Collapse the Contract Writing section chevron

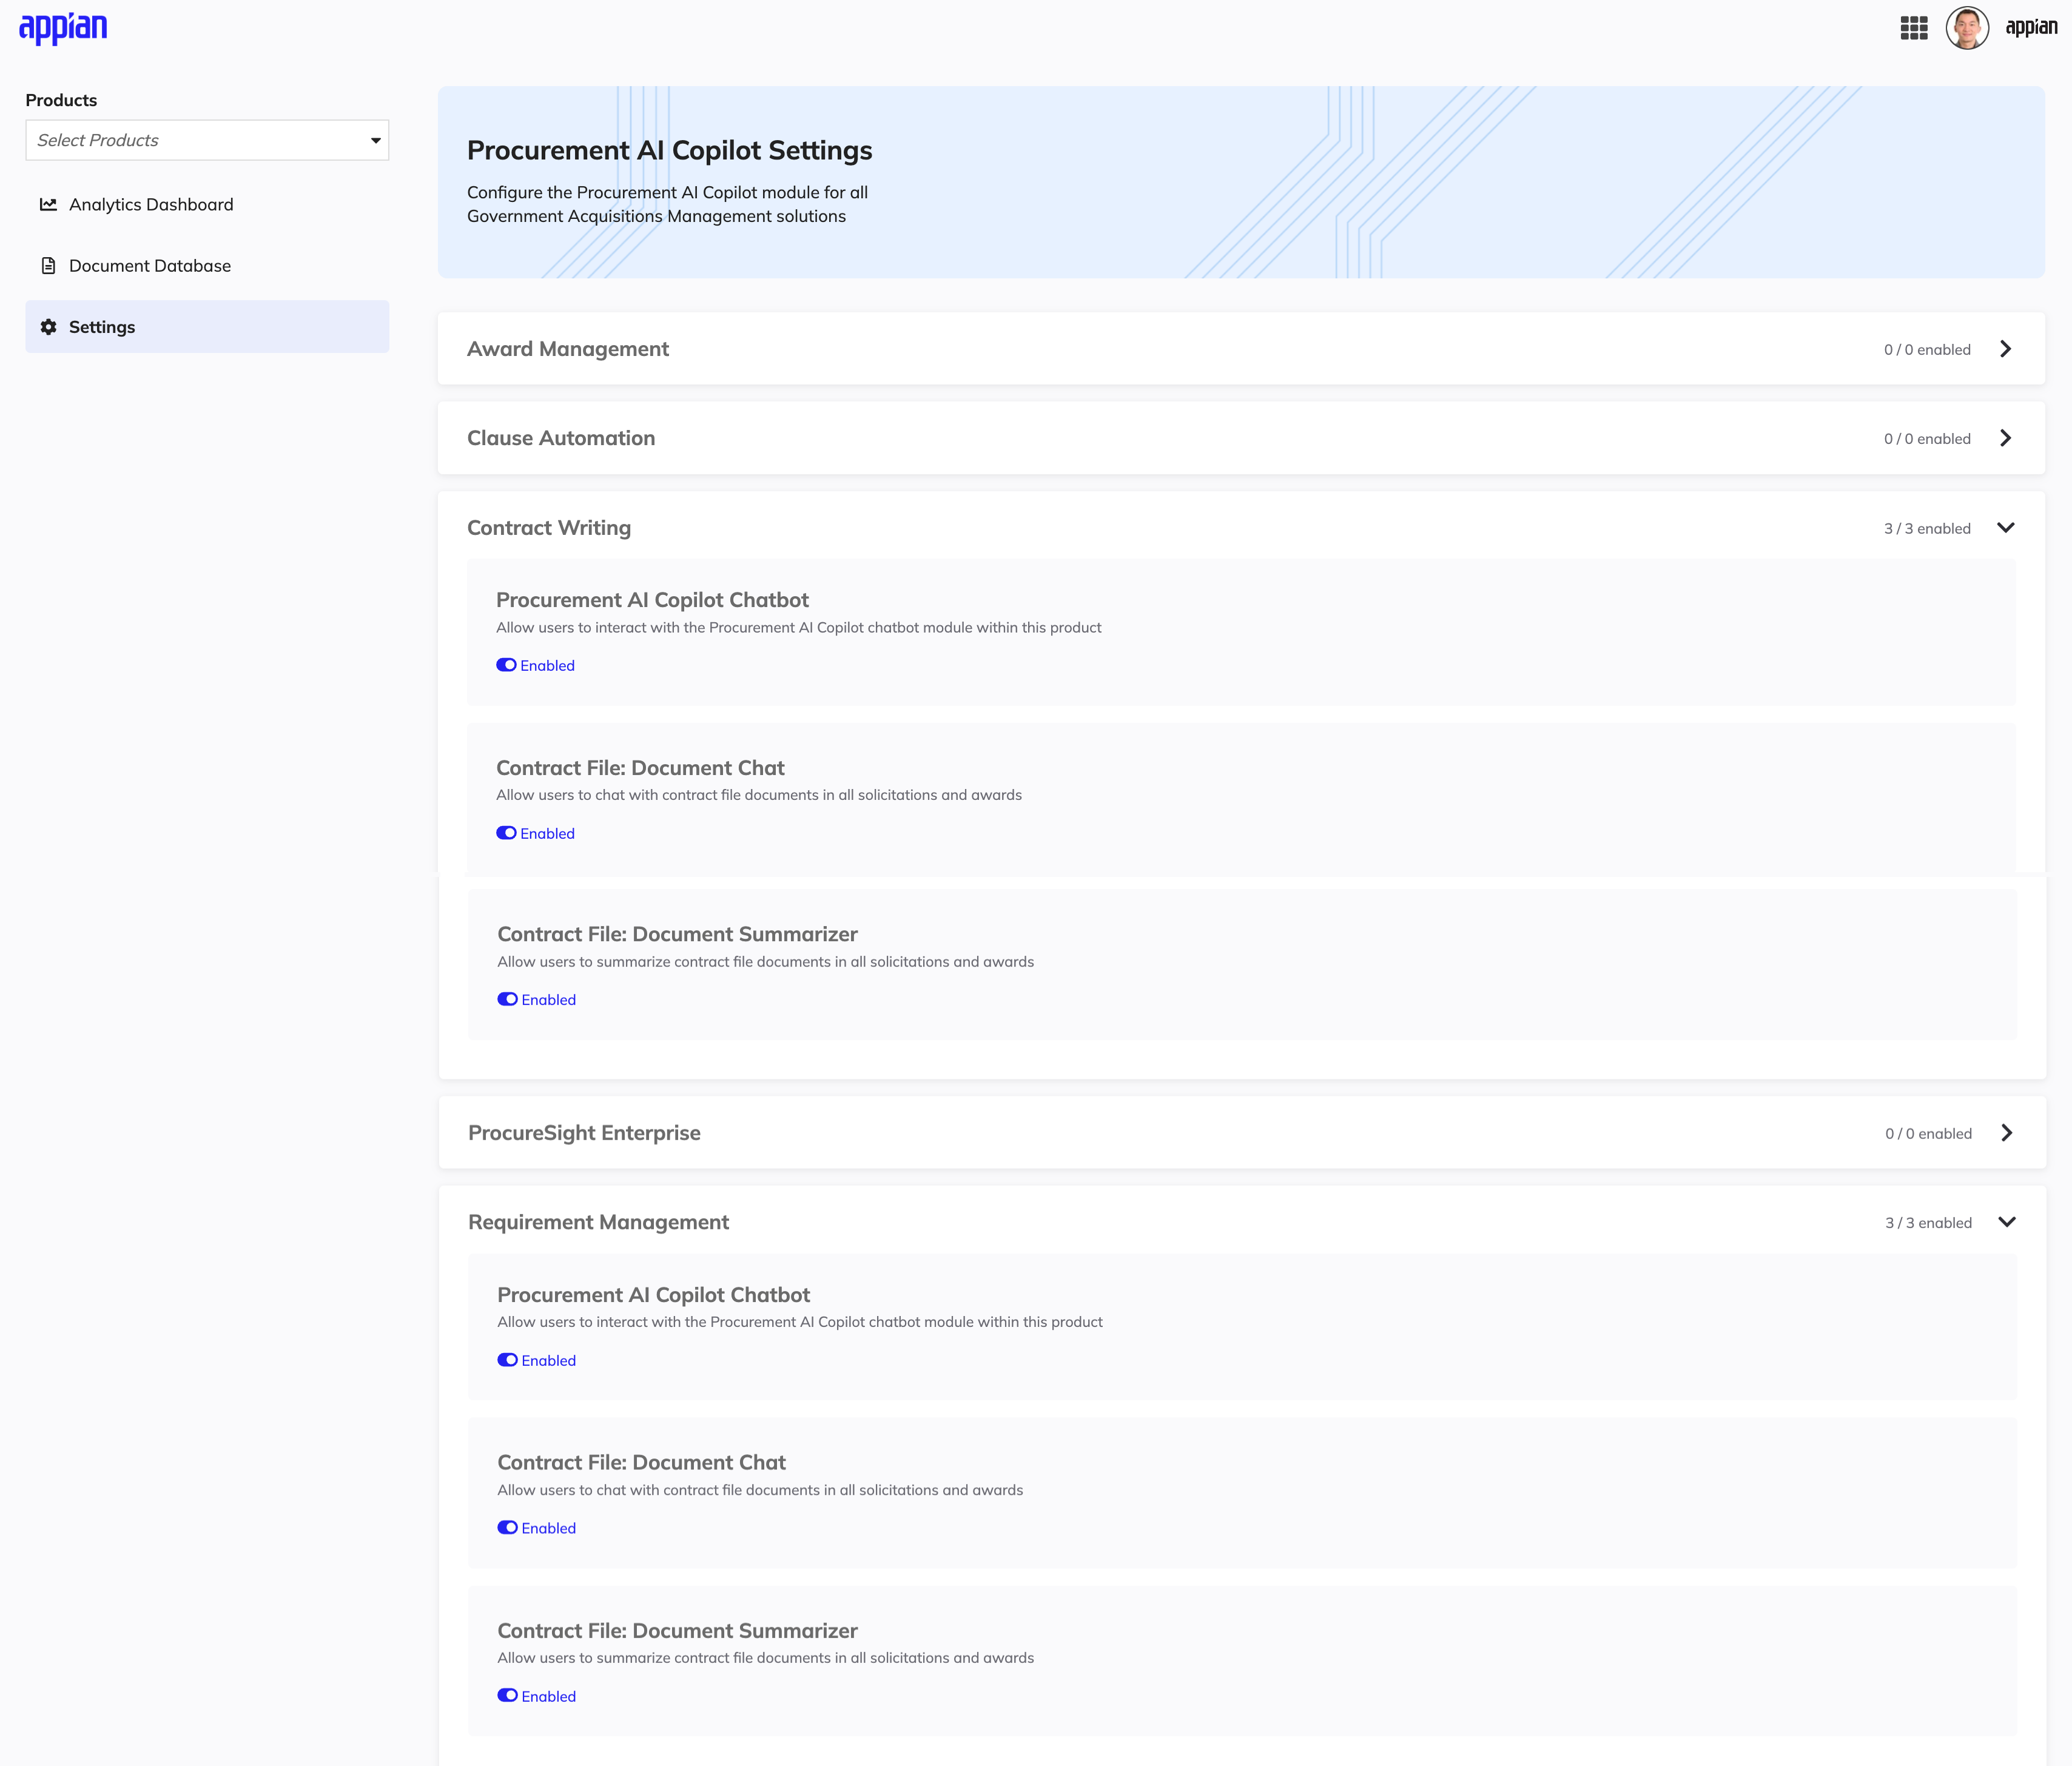point(2005,528)
